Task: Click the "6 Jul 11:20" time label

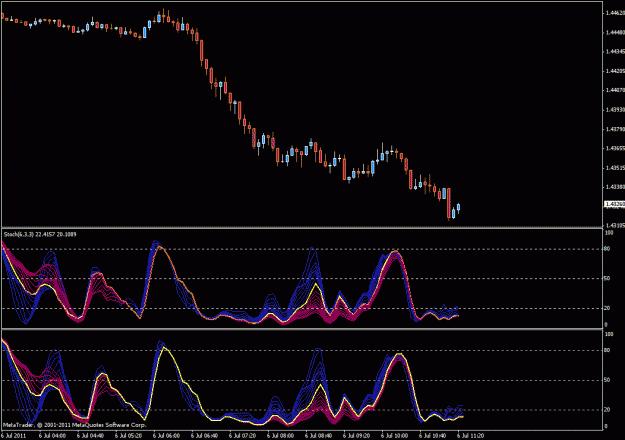Action: pos(471,436)
